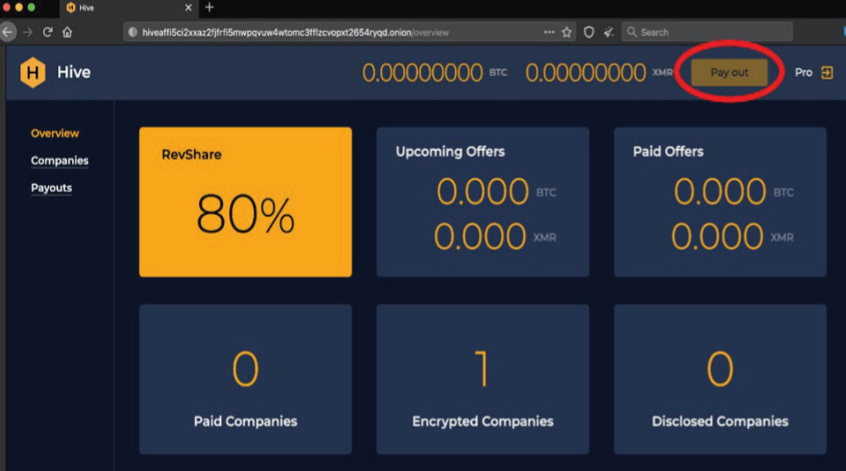
Task: Focus the browser Search field
Action: click(710, 32)
